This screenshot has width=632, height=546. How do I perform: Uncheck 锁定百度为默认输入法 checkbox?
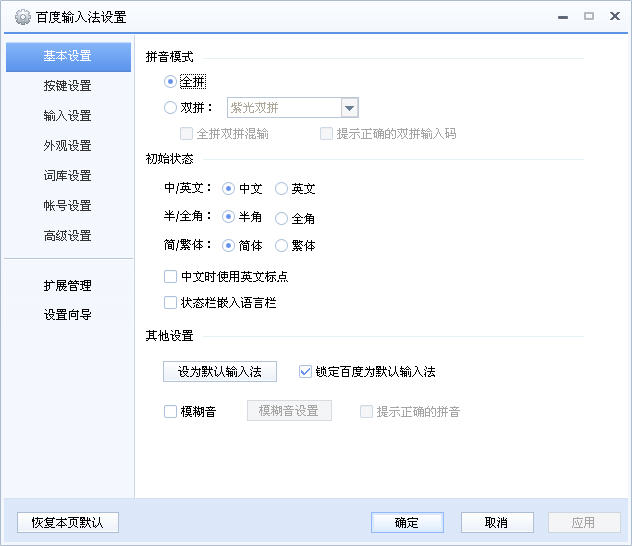click(306, 371)
